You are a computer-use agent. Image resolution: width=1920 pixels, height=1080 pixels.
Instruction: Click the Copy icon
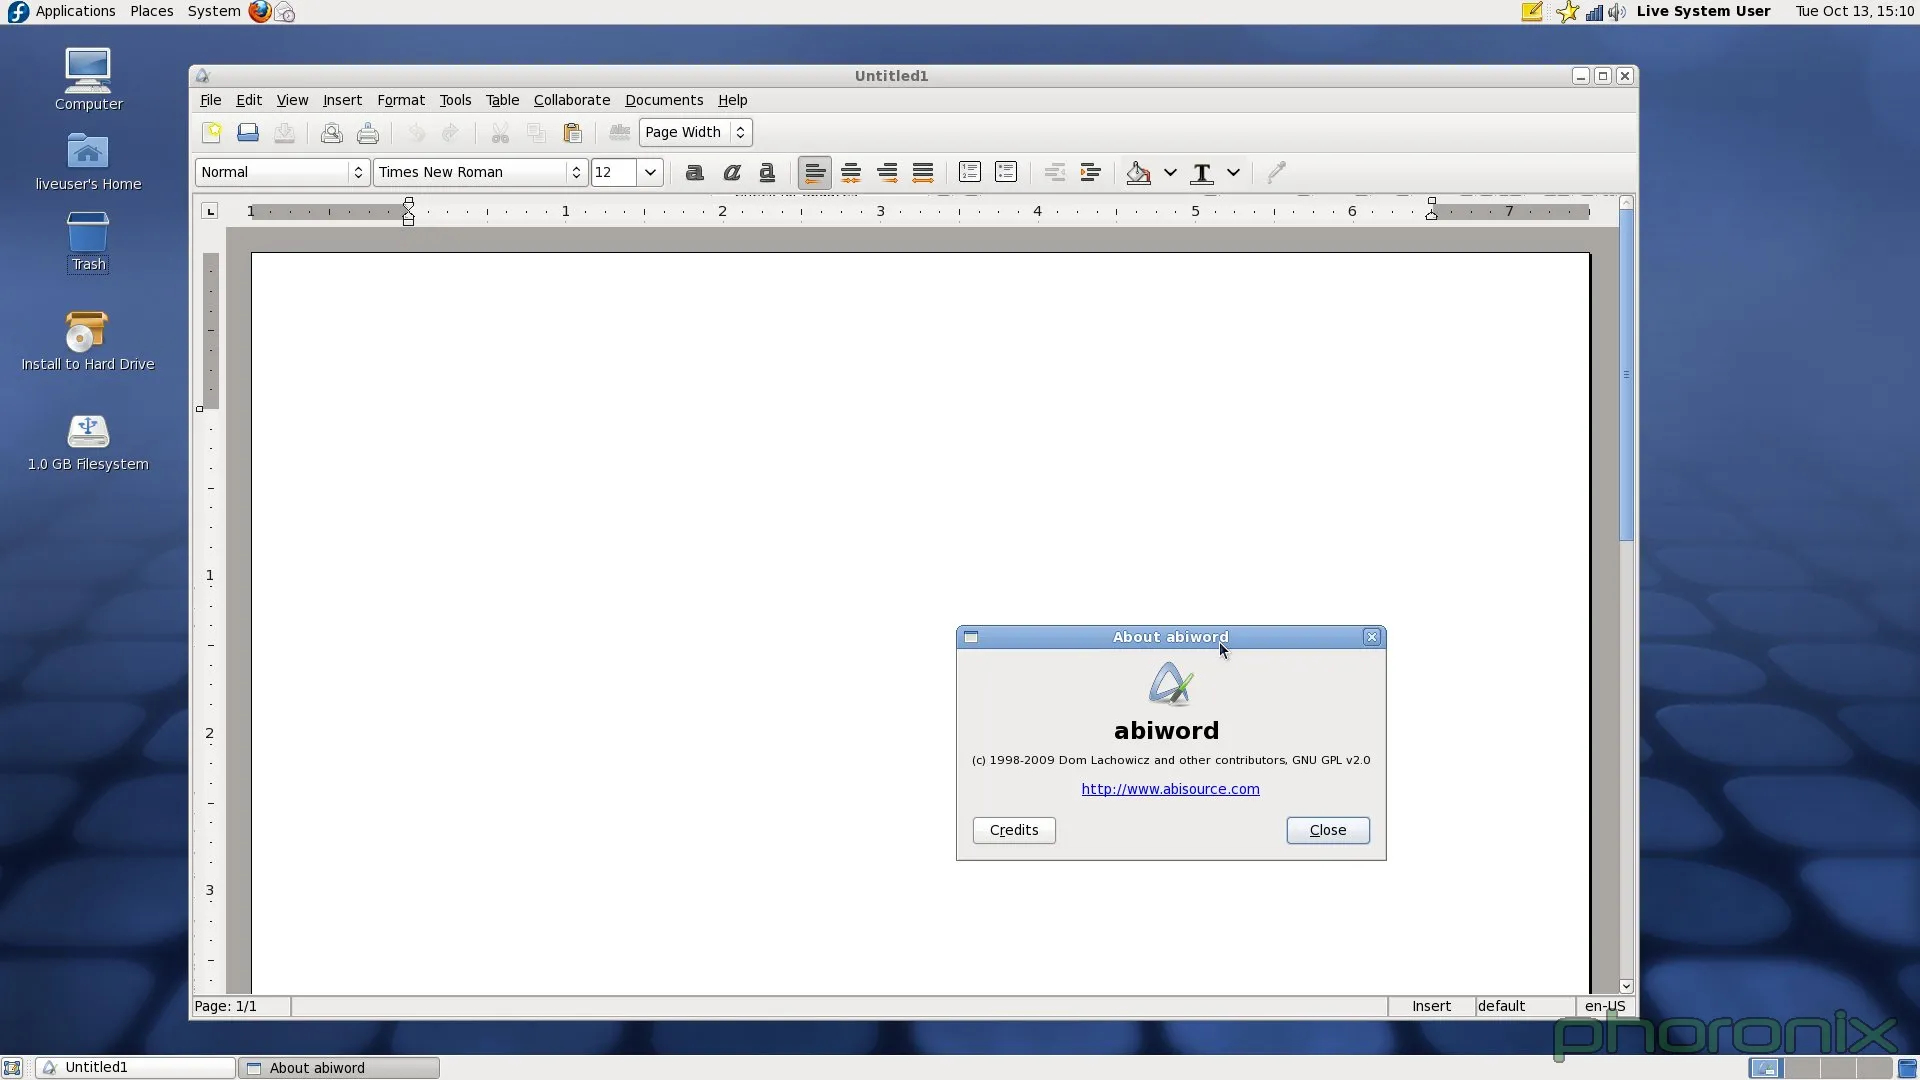[x=536, y=132]
